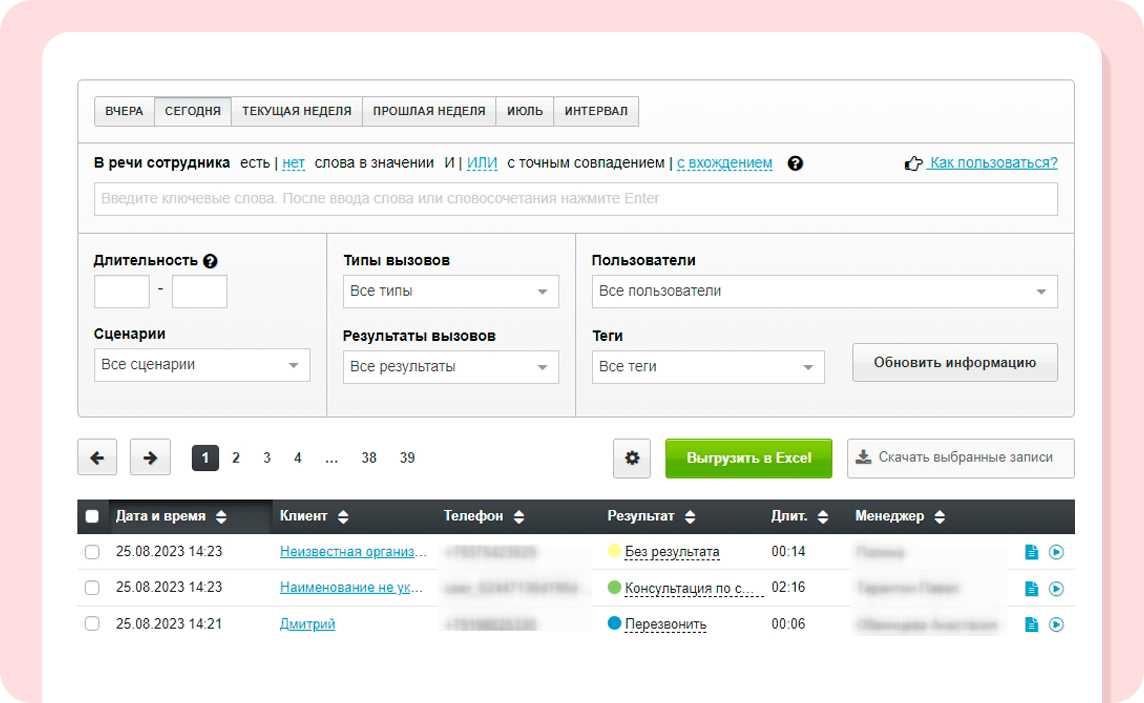Play recording of the Дмитрий call
Viewport: 1144px width, 703px height.
click(x=1056, y=624)
